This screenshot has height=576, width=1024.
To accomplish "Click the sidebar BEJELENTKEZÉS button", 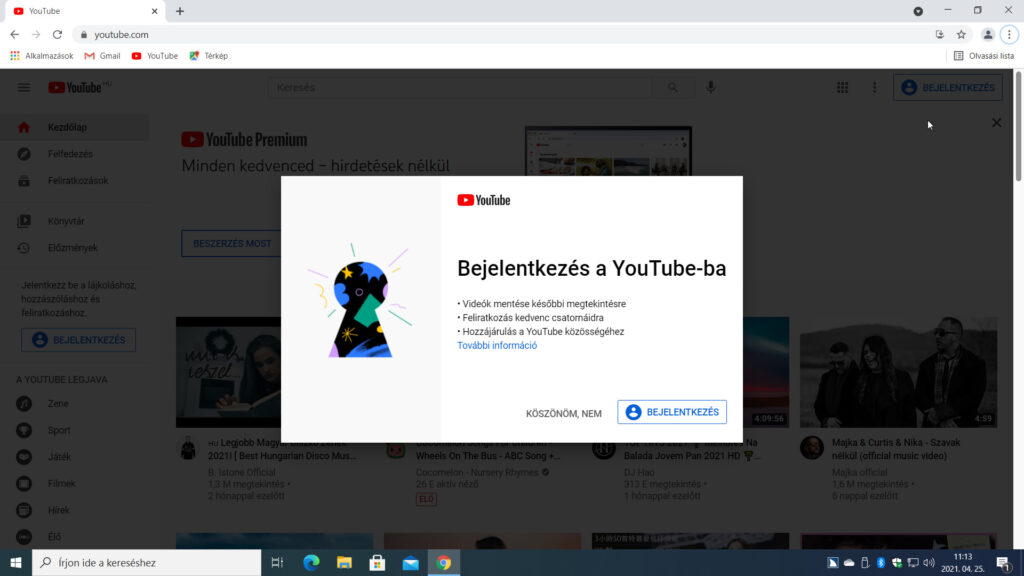I will [78, 340].
